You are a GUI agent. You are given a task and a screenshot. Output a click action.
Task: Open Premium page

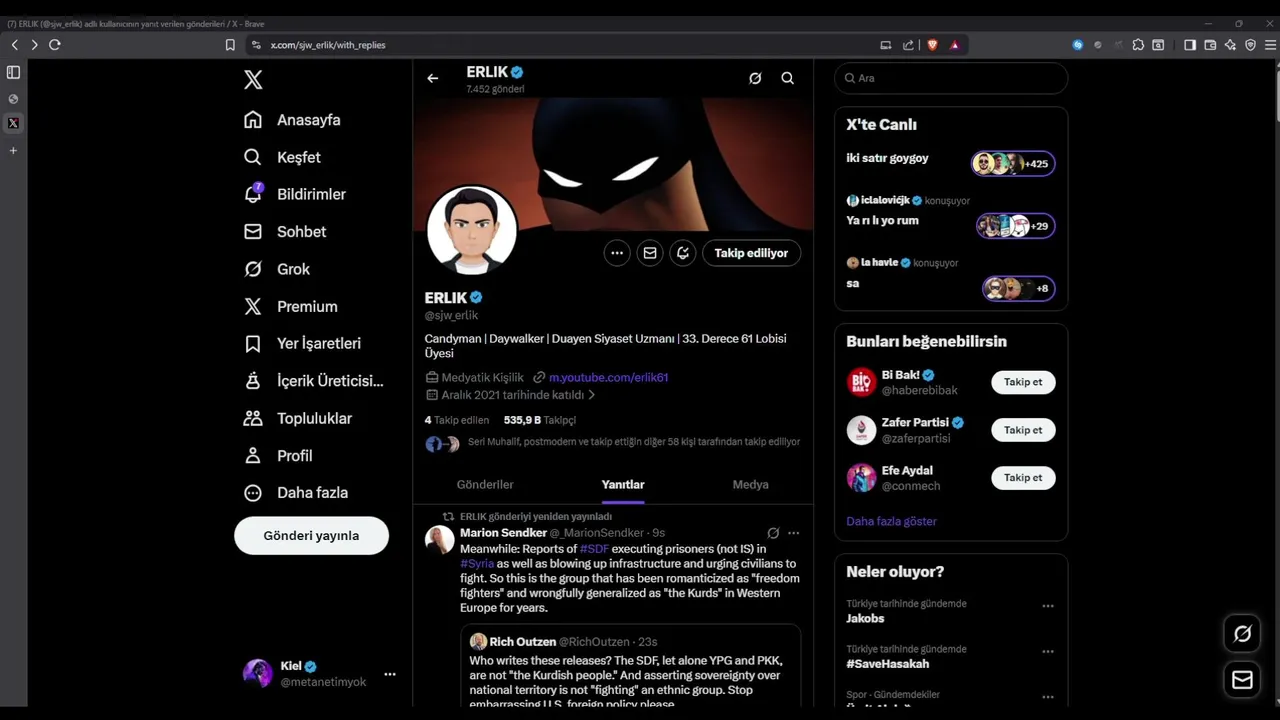(x=291, y=306)
